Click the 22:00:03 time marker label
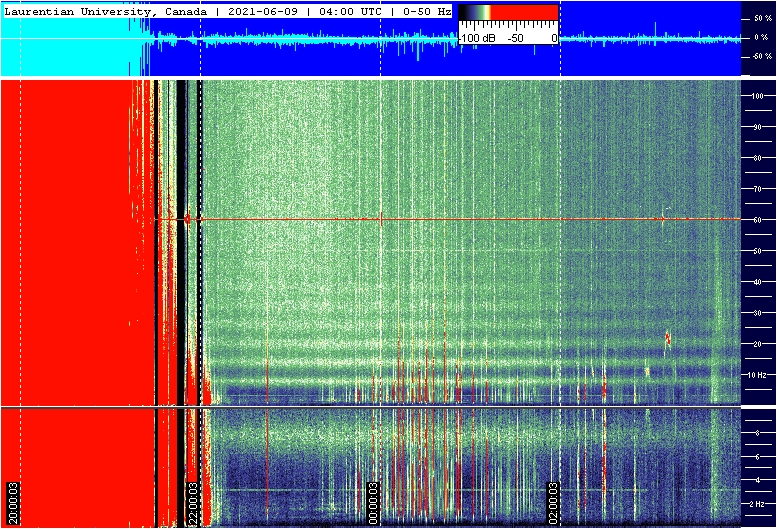This screenshot has height=529, width=777. point(193,503)
